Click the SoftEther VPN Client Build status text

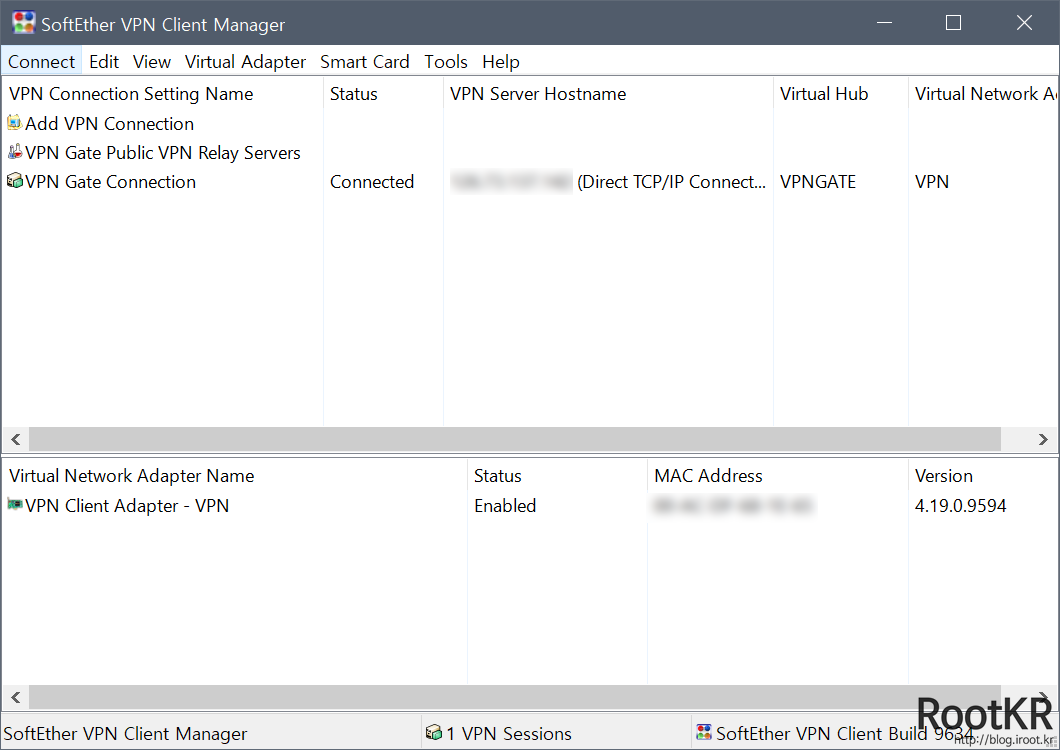click(844, 734)
